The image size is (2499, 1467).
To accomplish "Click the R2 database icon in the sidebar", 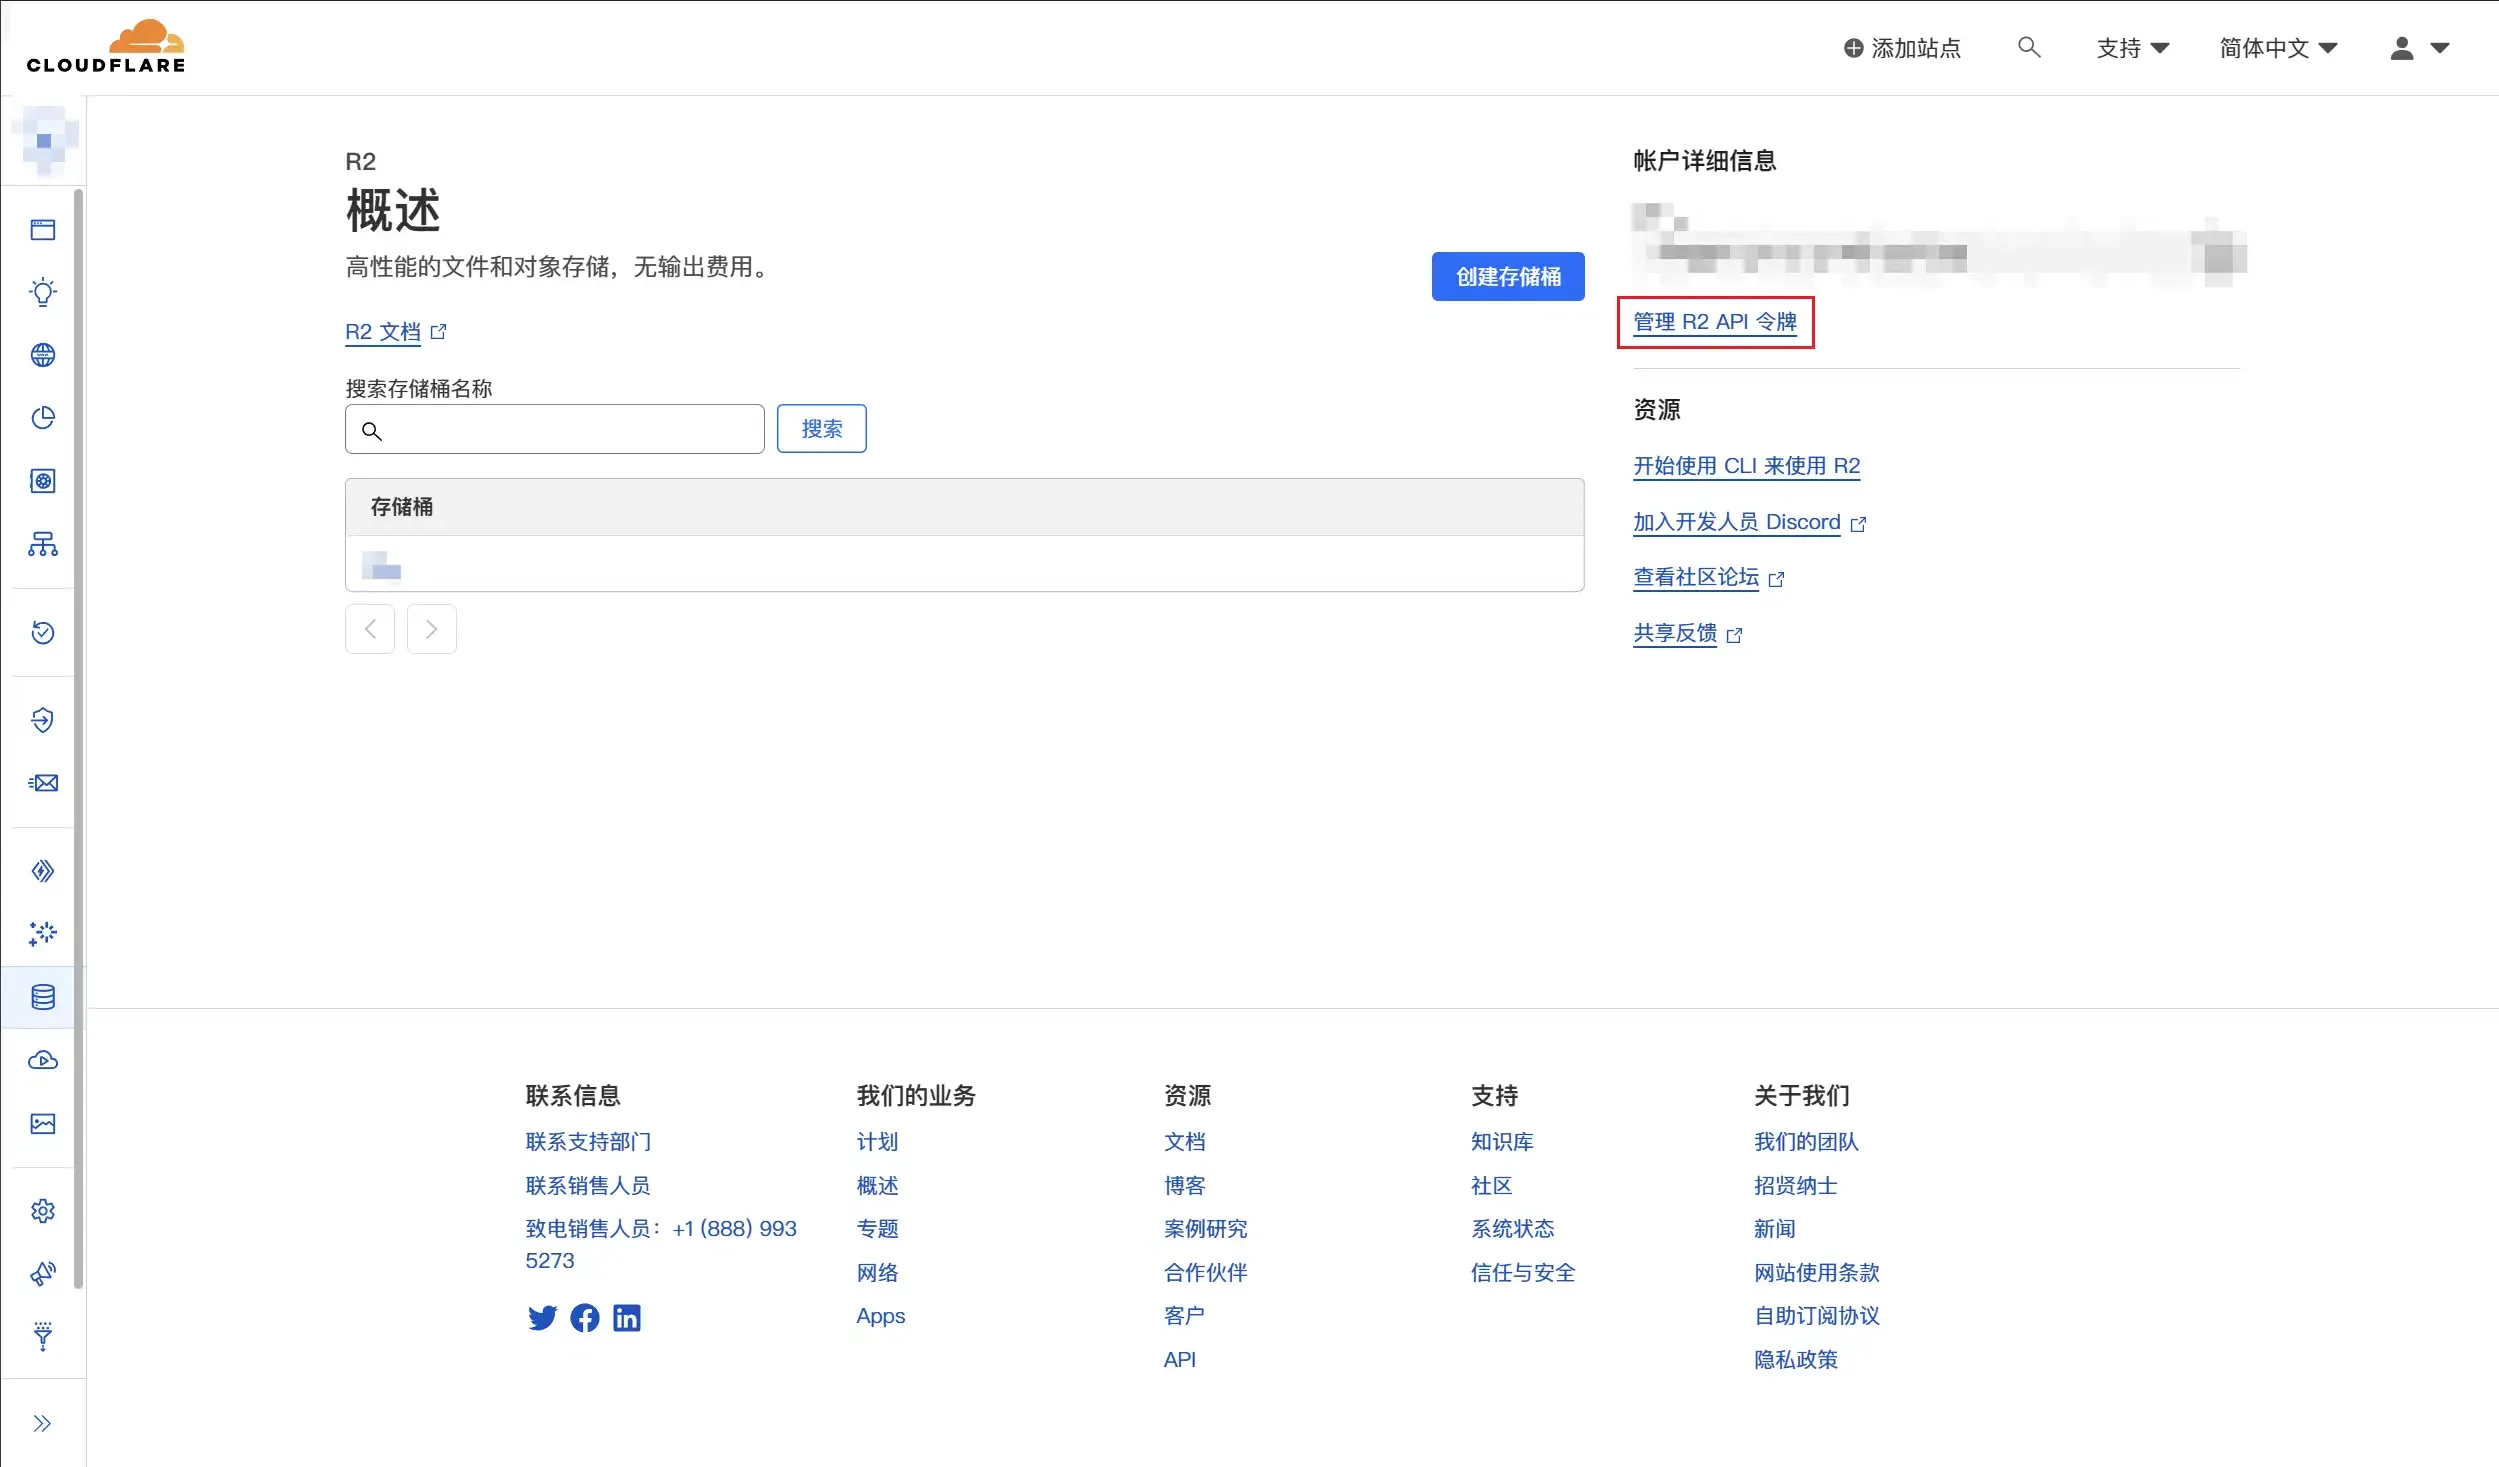I will pyautogui.click(x=43, y=997).
